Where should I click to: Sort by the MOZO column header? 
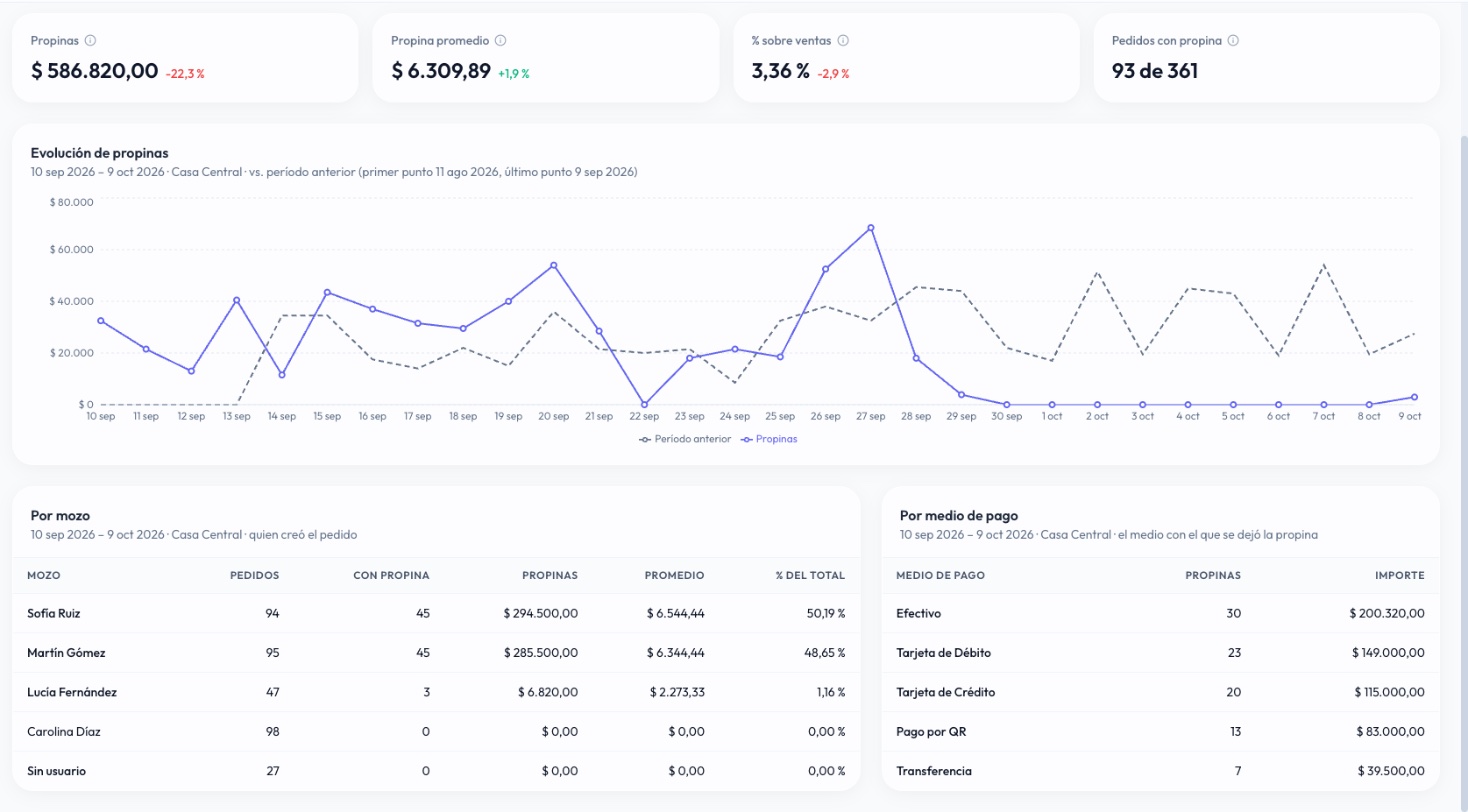click(42, 576)
